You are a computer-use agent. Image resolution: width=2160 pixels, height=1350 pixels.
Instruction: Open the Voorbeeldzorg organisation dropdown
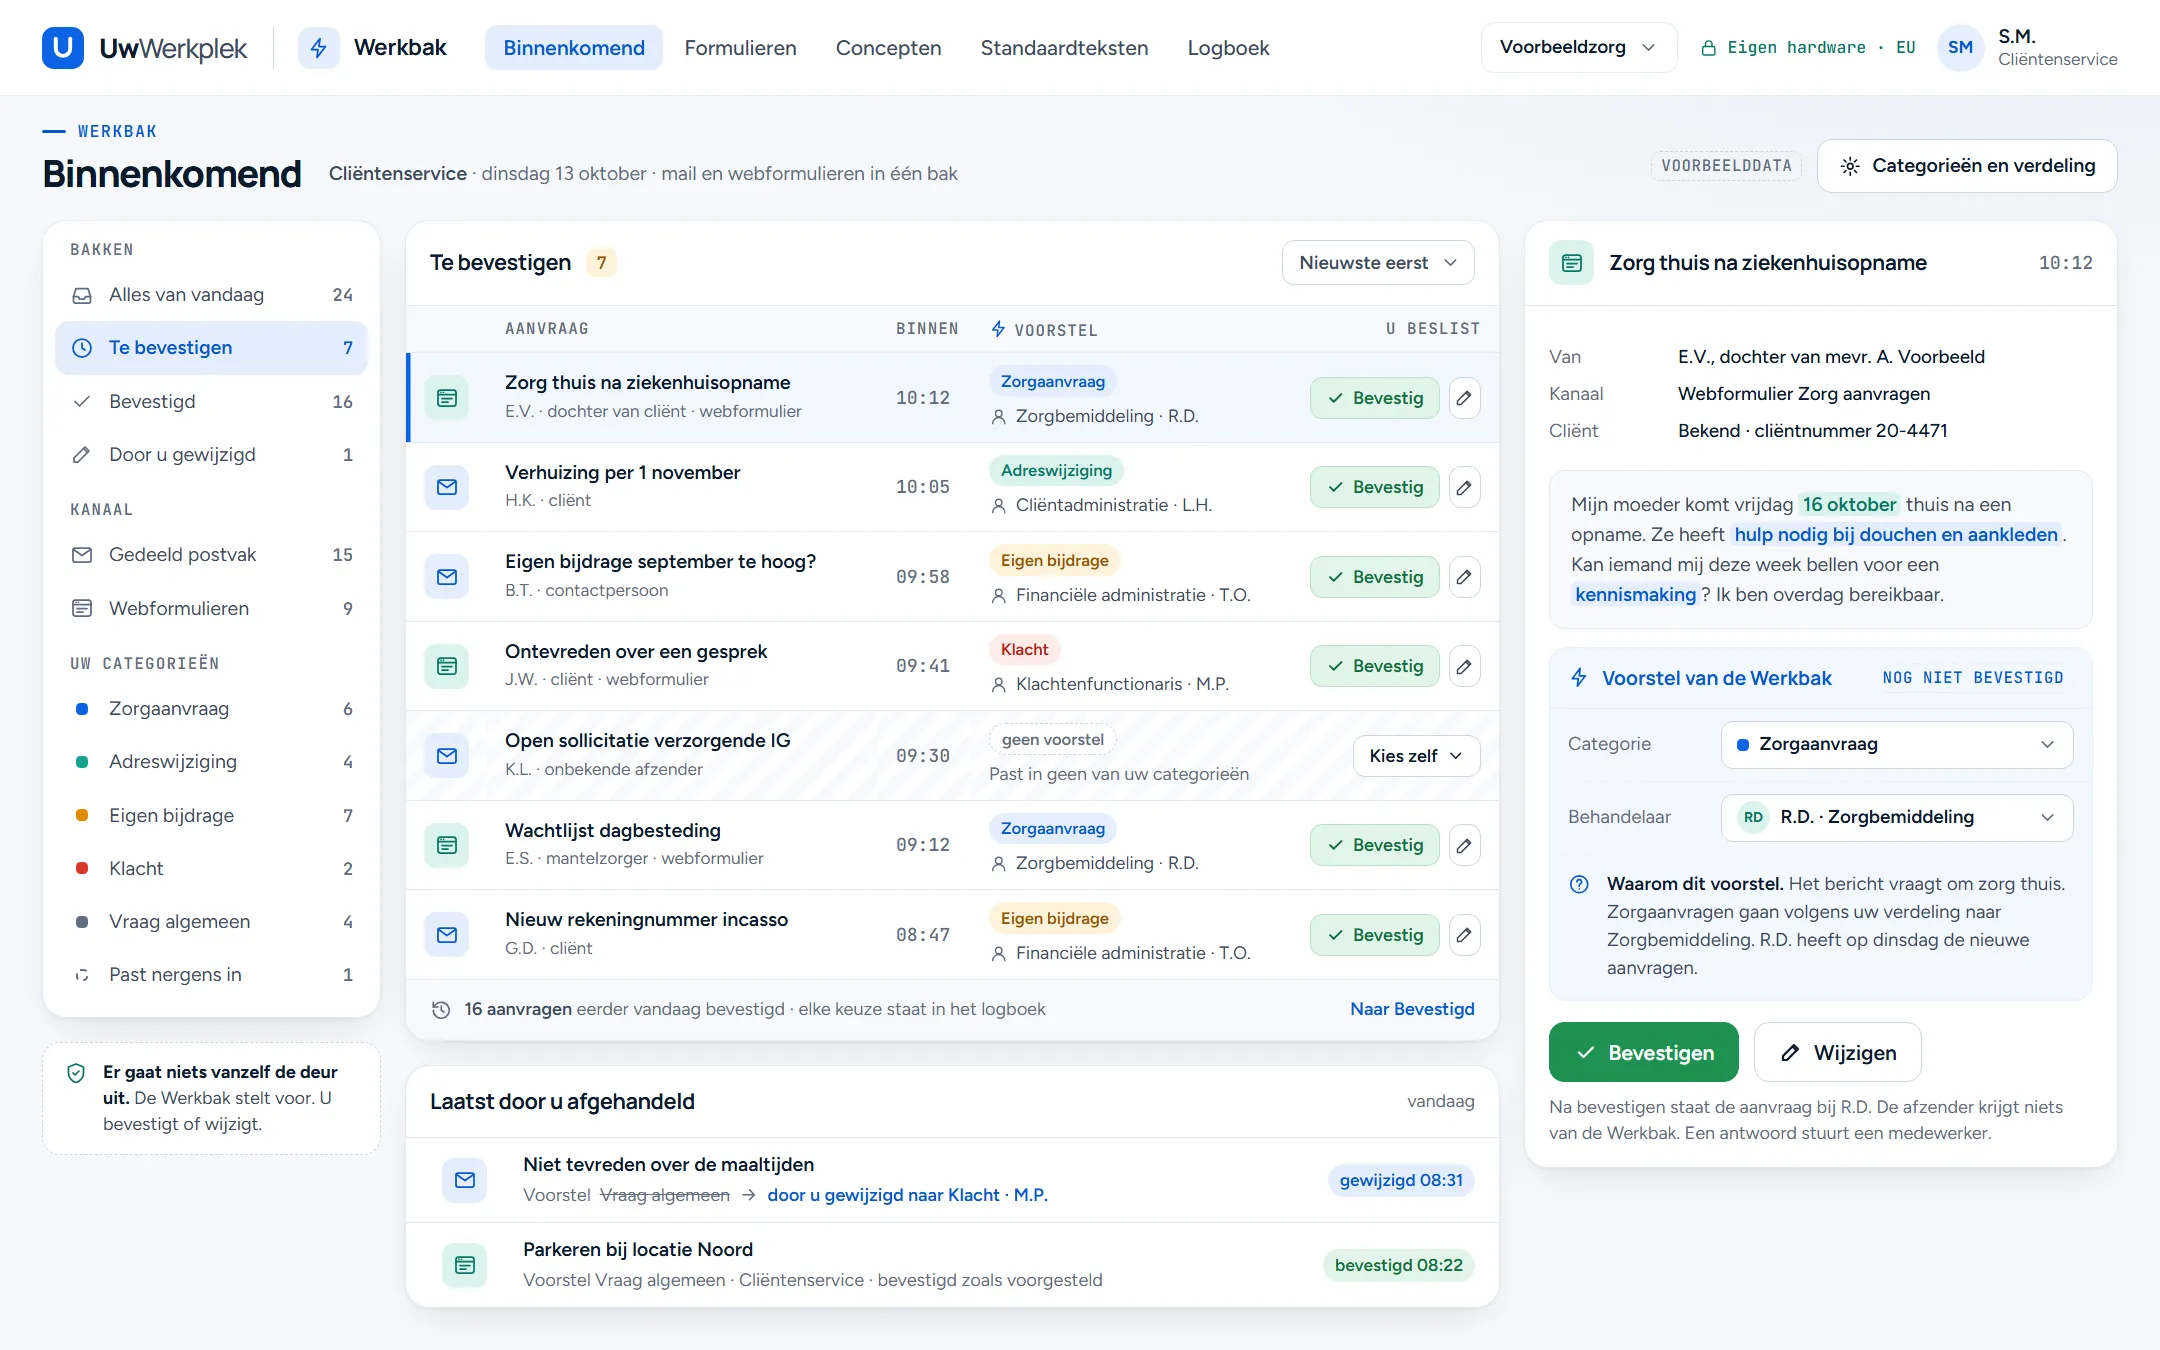point(1578,48)
